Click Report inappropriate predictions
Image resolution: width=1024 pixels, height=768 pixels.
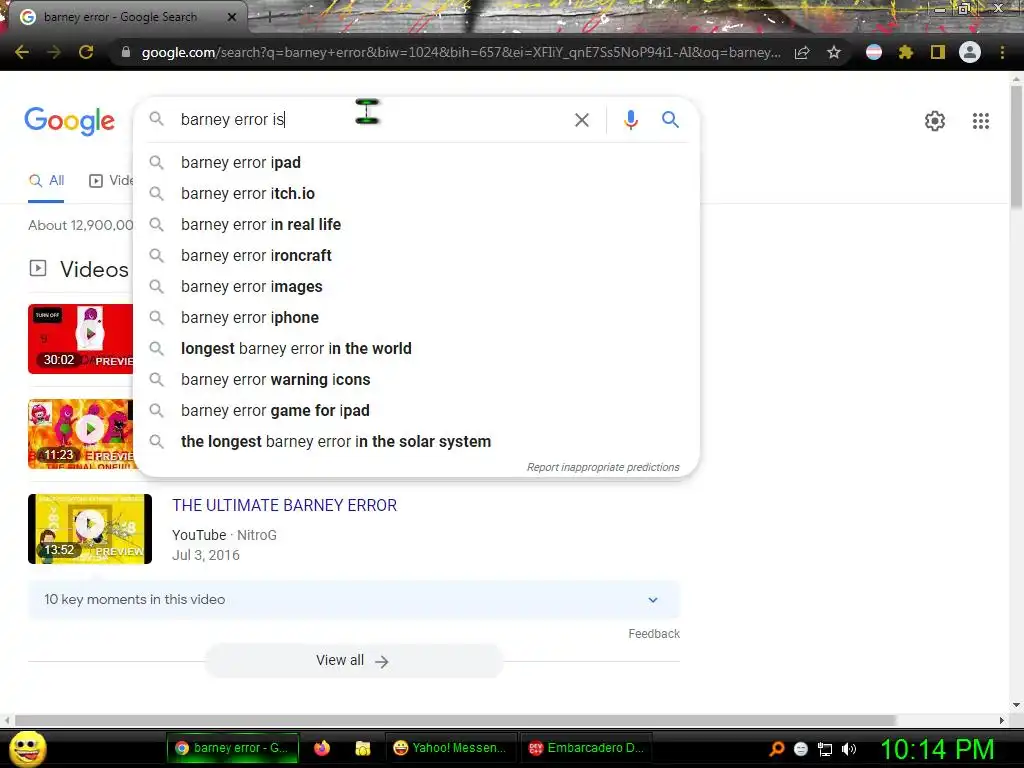pos(603,468)
